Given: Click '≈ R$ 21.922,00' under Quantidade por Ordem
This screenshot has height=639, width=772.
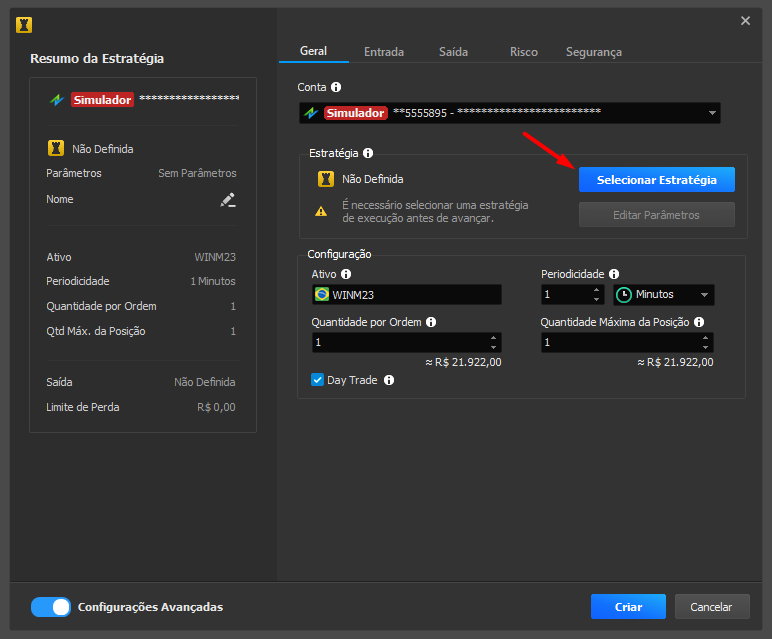Looking at the screenshot, I should pos(463,362).
